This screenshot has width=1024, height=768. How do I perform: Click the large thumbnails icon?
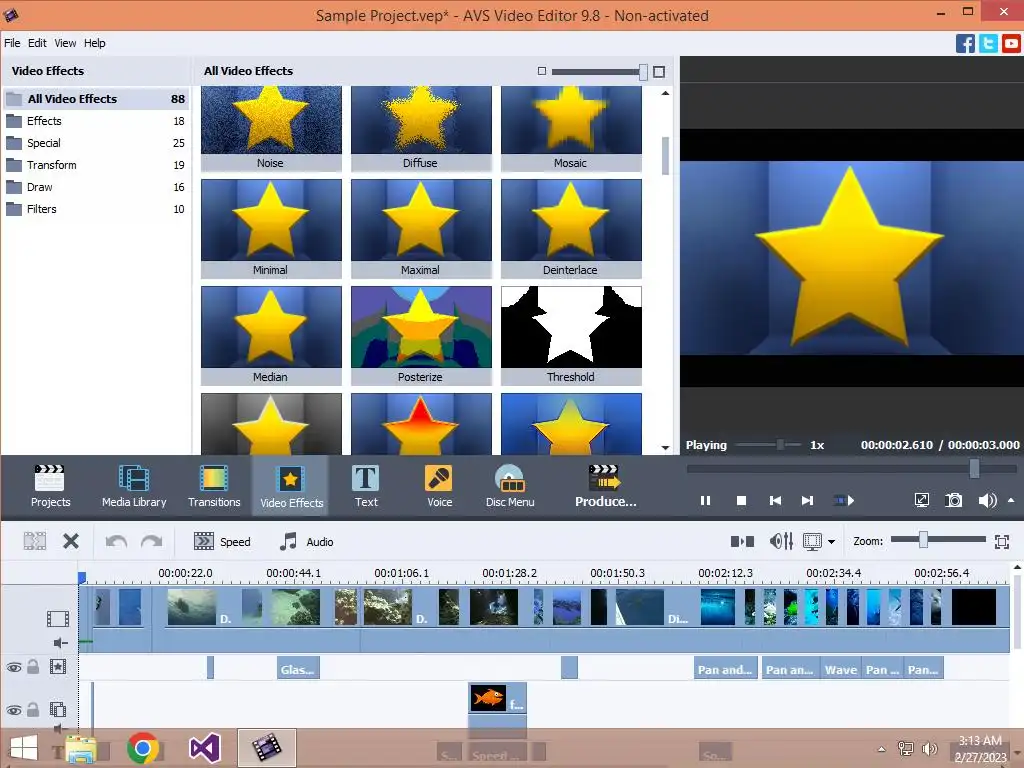(659, 71)
